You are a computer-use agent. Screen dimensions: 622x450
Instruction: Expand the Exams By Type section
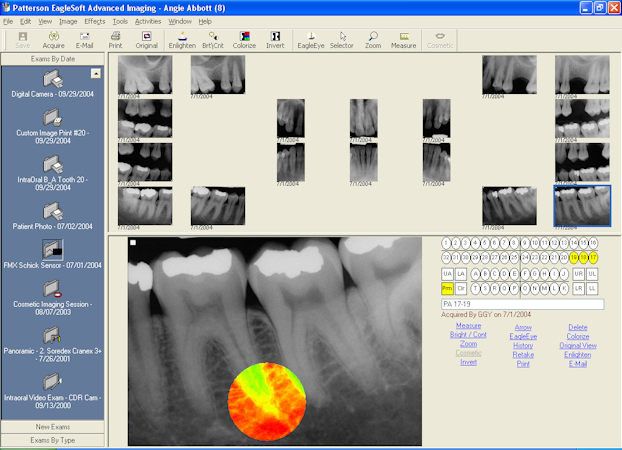(53, 440)
